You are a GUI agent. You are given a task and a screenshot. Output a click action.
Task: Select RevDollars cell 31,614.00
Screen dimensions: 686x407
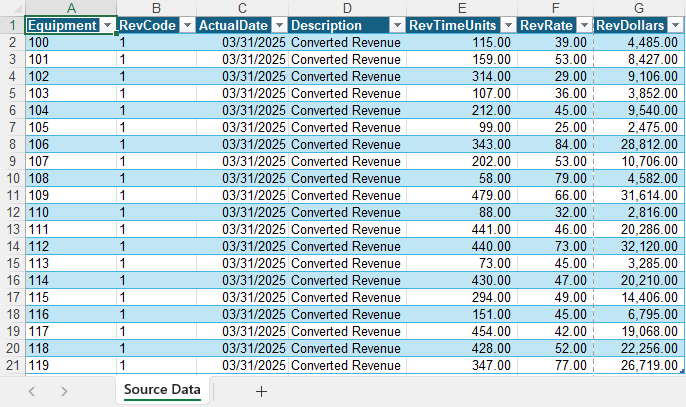639,195
